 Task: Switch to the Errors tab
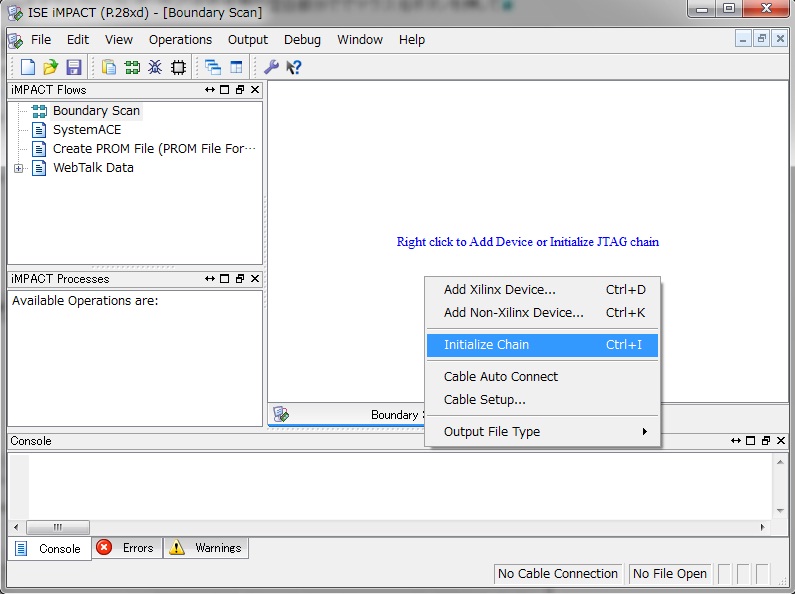click(127, 548)
